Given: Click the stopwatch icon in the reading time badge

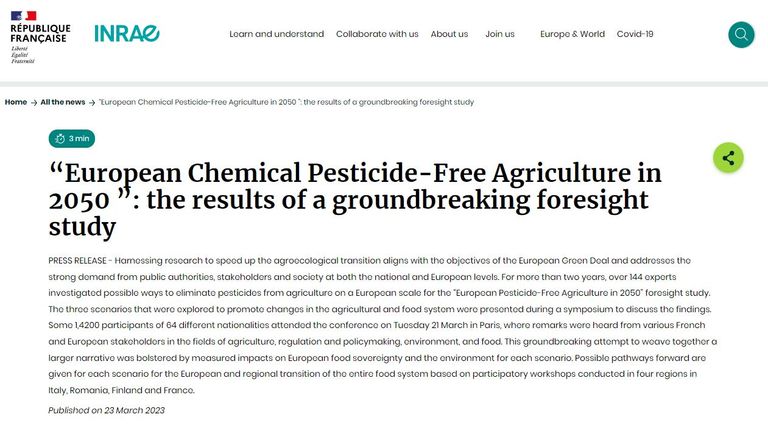Looking at the screenshot, I should pyautogui.click(x=60, y=138).
